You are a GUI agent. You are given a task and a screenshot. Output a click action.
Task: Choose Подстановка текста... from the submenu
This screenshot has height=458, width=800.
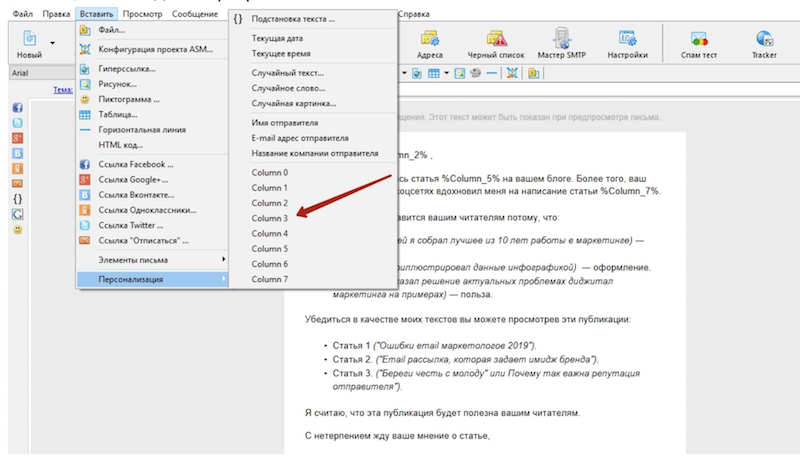pyautogui.click(x=313, y=19)
